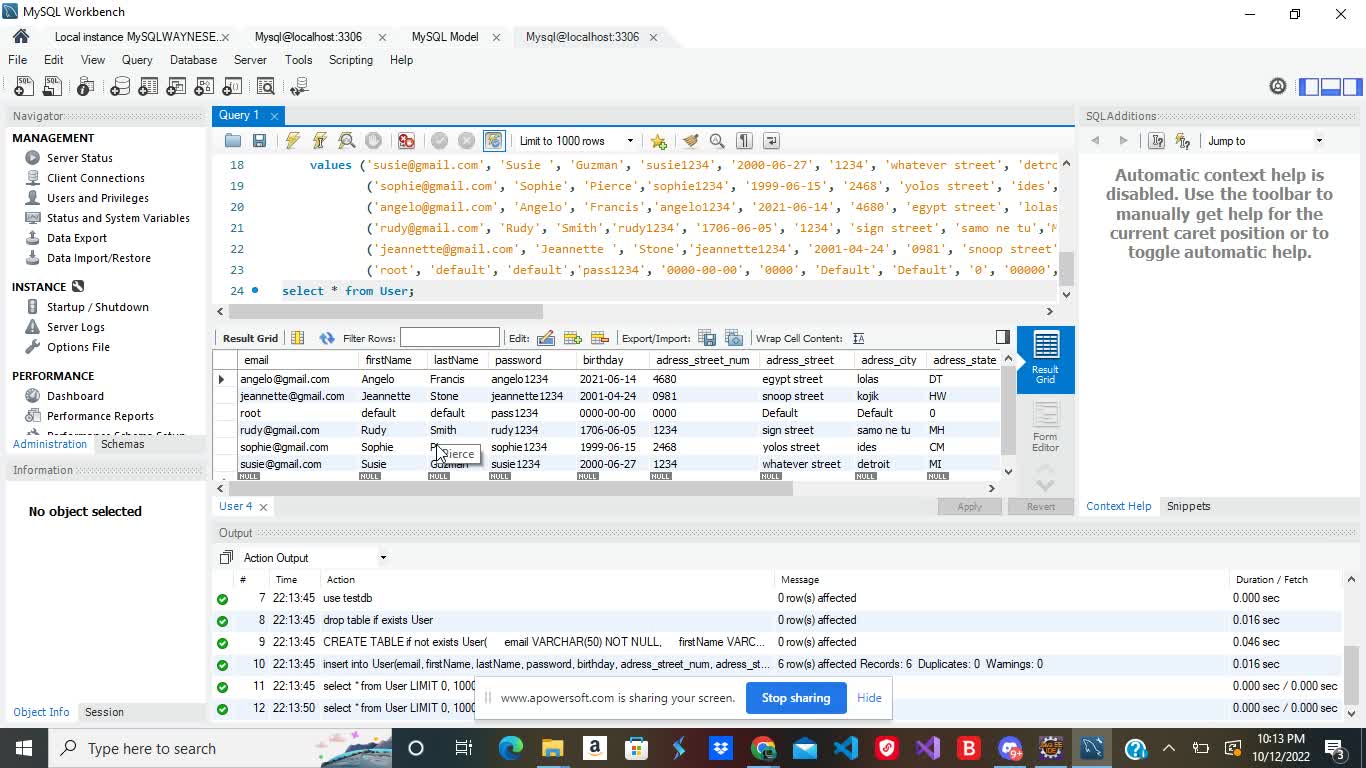Click the save script floppy disk icon

point(259,141)
